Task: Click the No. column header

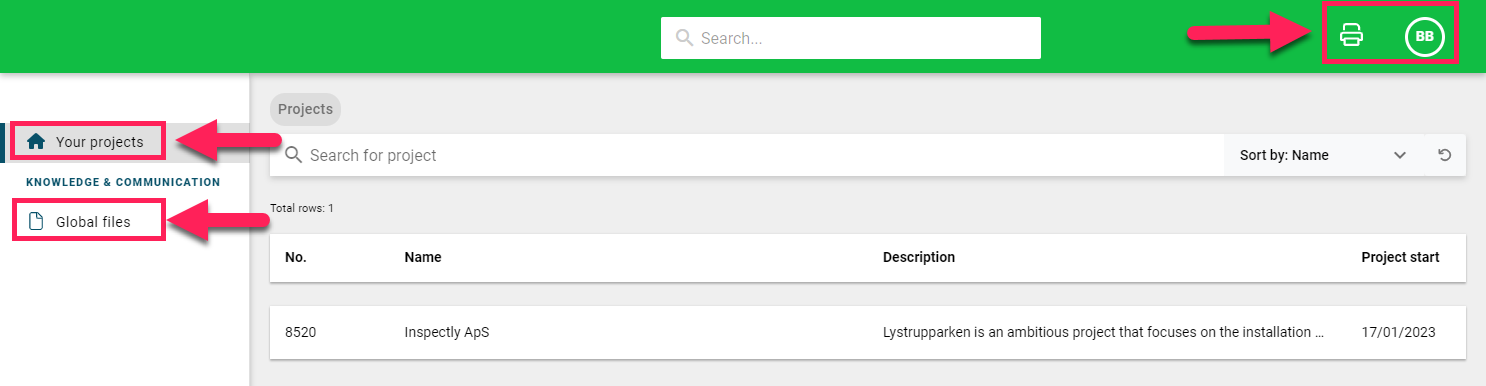Action: click(296, 257)
